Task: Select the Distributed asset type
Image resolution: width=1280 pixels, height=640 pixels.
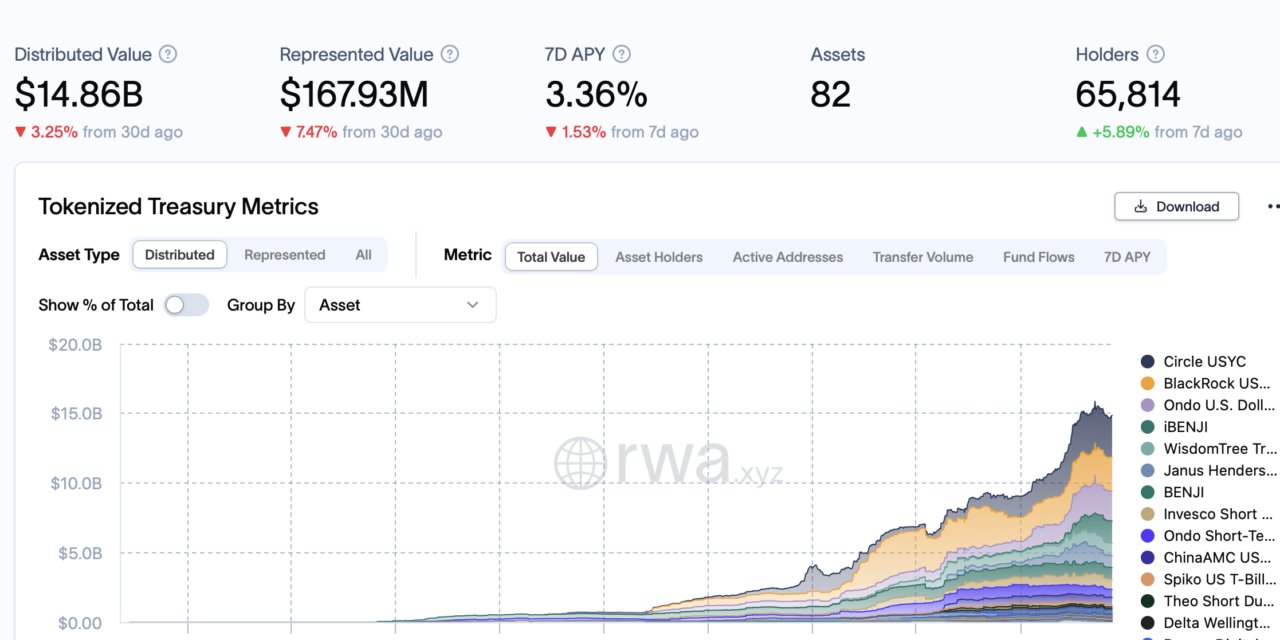Action: pyautogui.click(x=180, y=255)
